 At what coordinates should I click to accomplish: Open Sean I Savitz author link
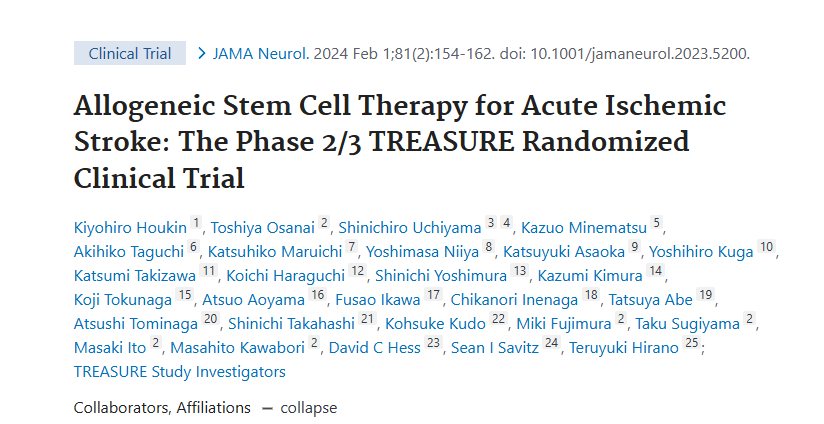(x=495, y=348)
